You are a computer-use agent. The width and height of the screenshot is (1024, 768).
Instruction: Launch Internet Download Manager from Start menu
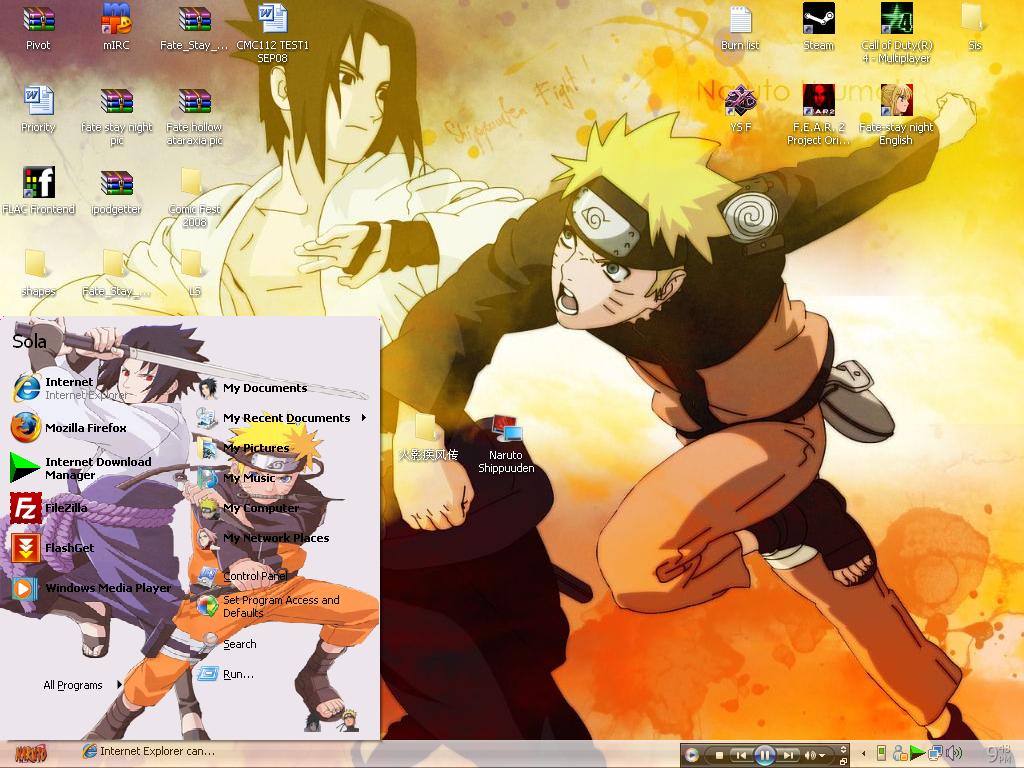click(81, 468)
